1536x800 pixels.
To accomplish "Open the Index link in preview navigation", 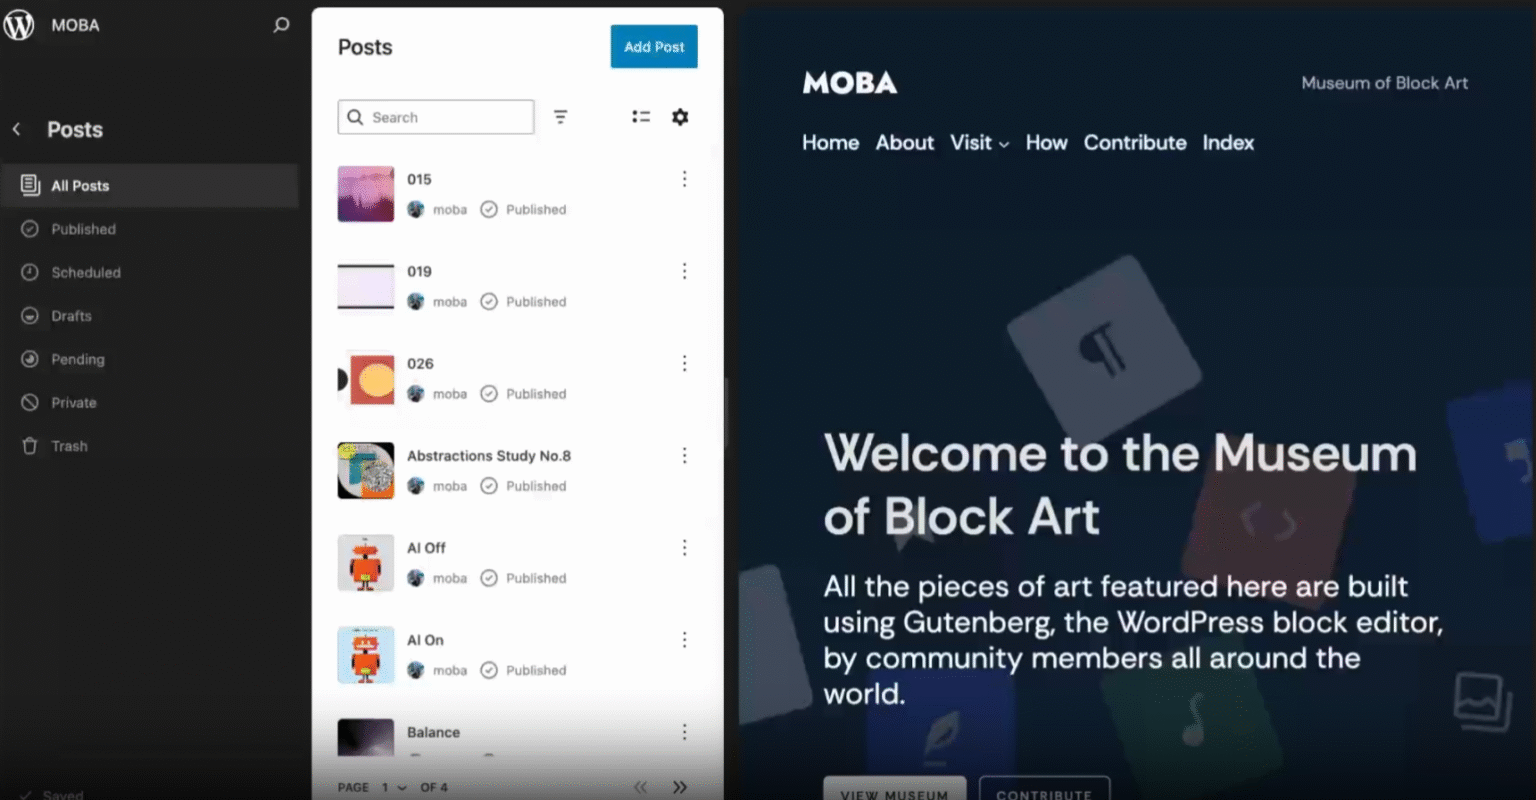I will 1228,143.
